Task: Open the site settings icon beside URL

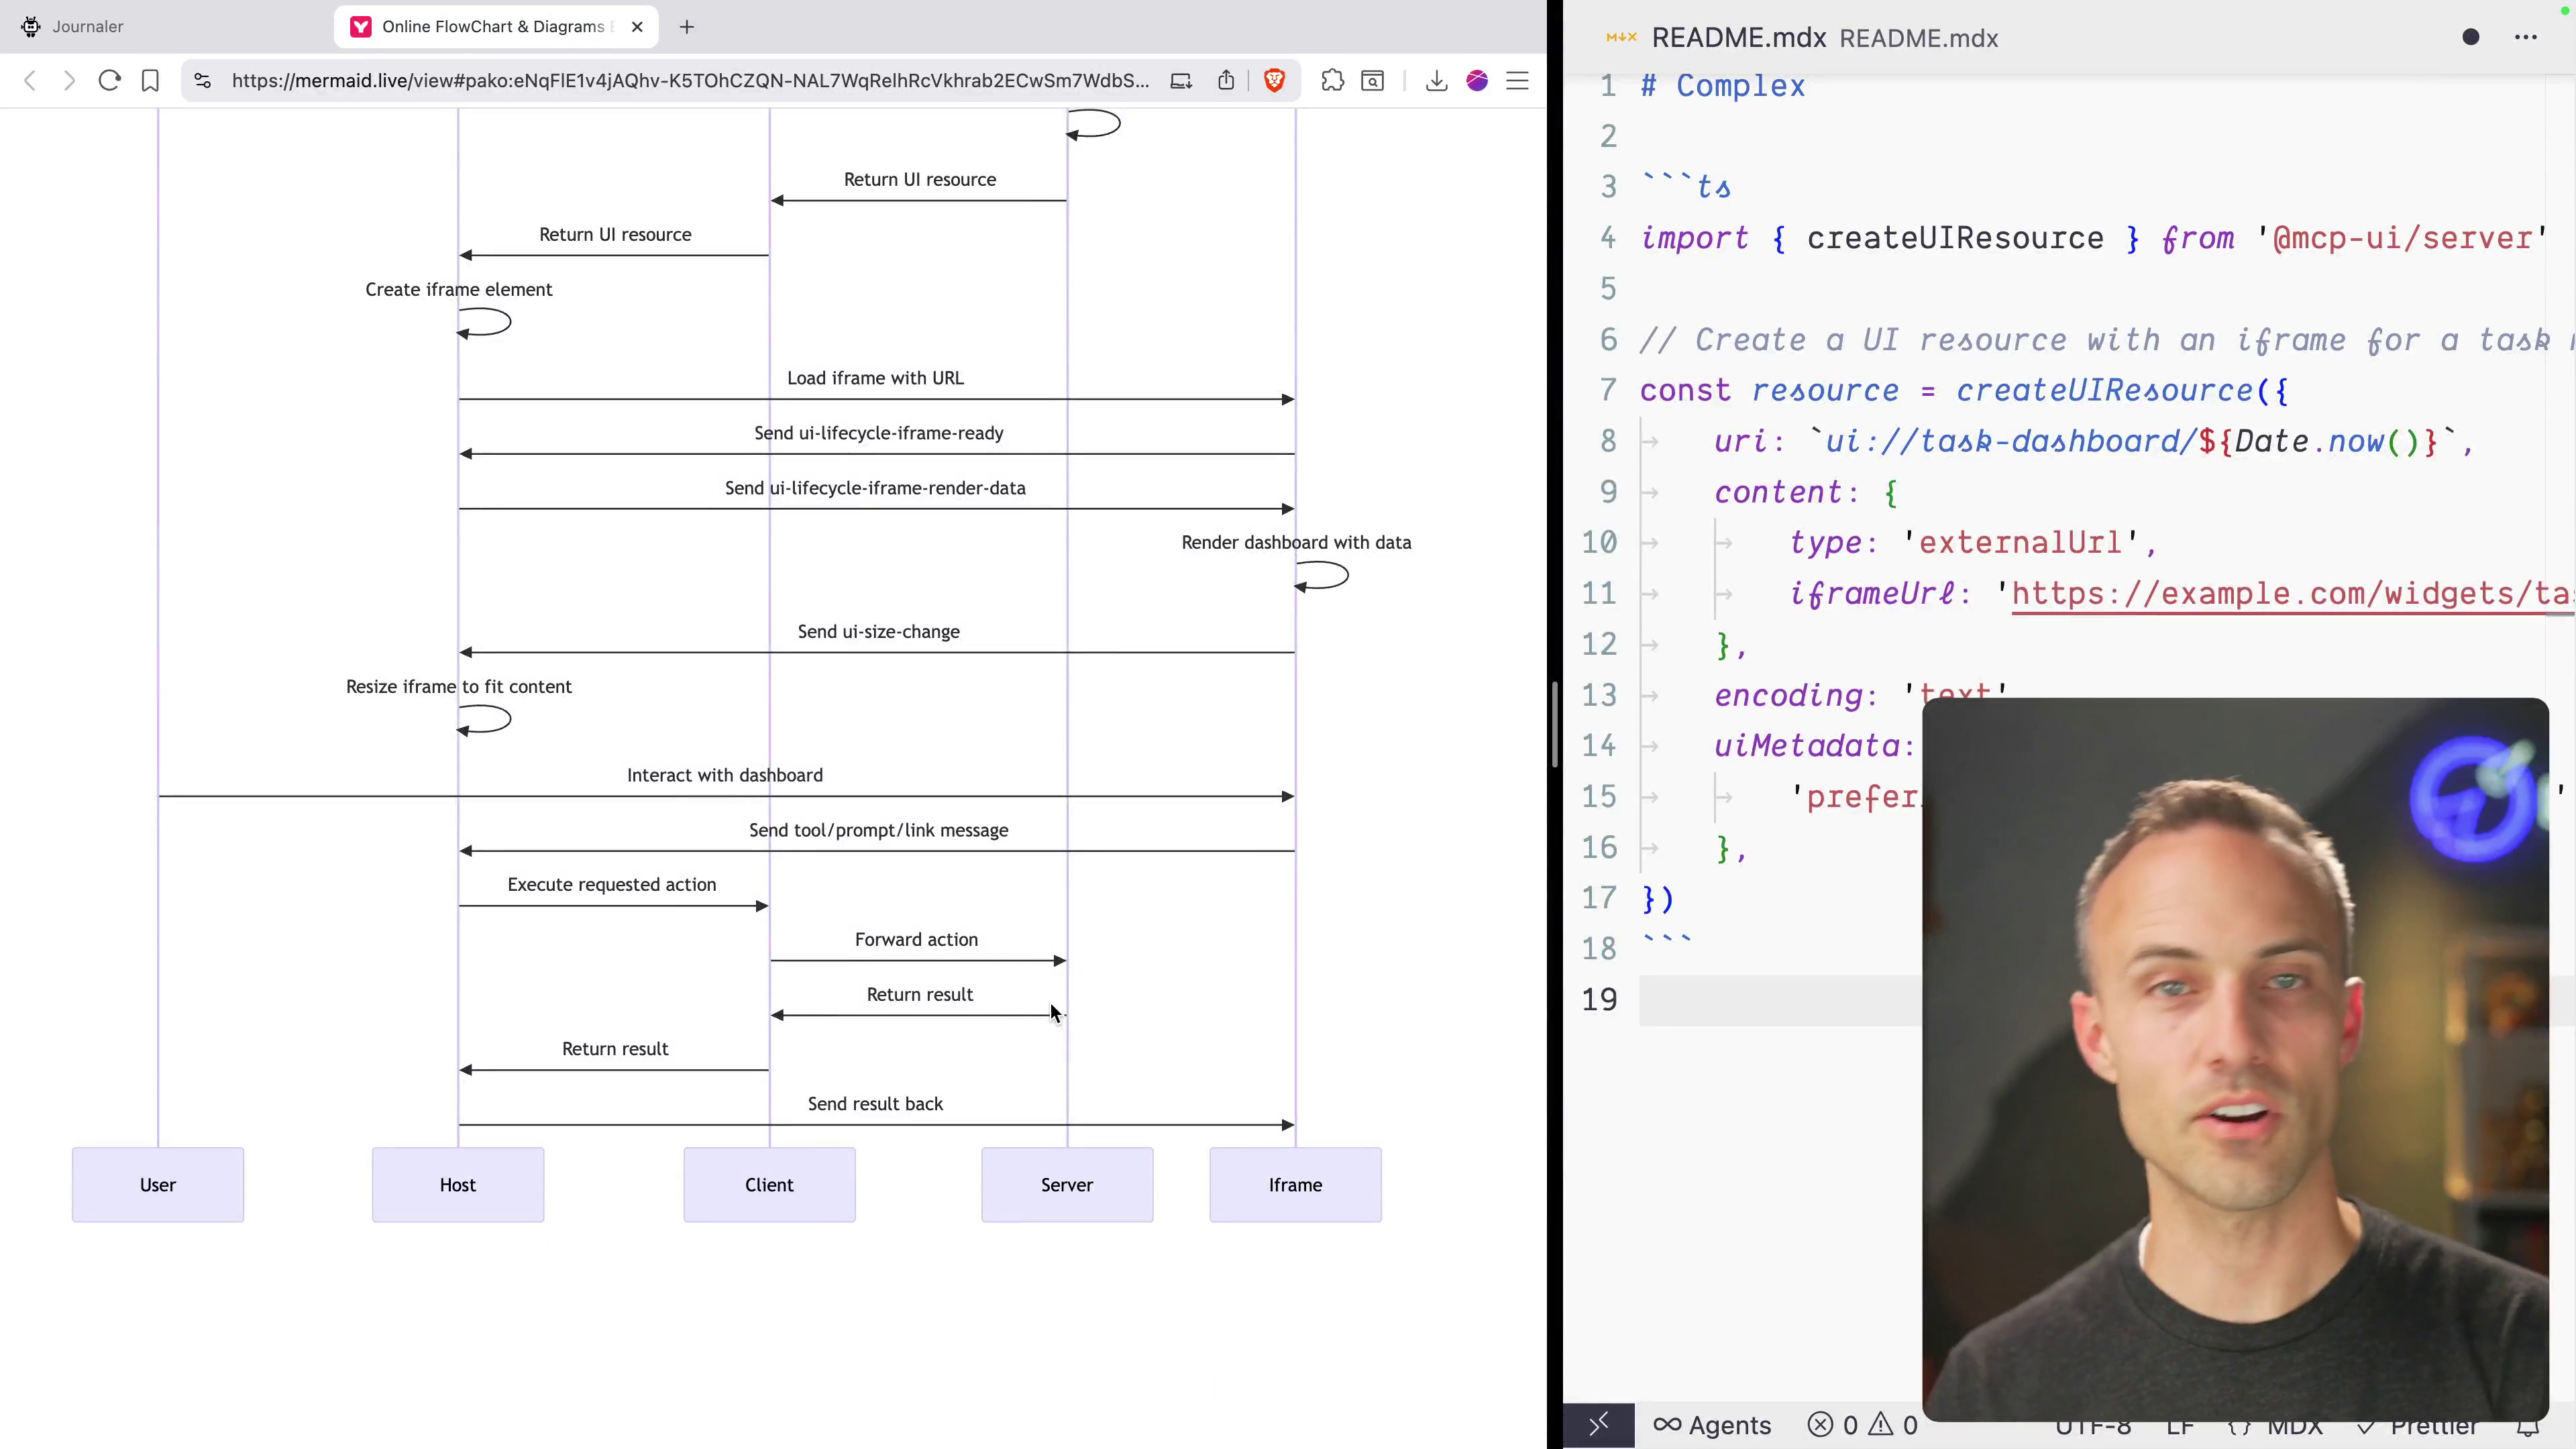Action: click(x=203, y=81)
